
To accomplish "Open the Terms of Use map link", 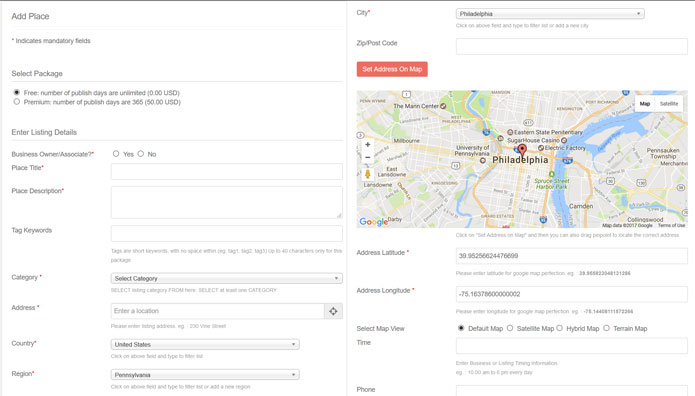I will [x=672, y=225].
